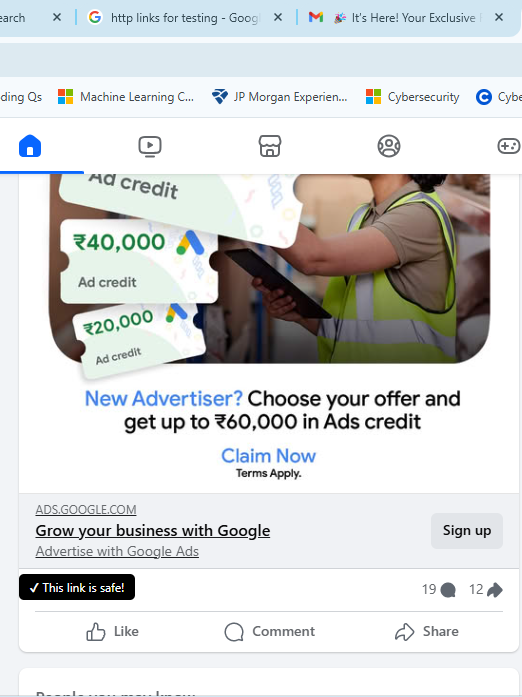This screenshot has width=522, height=697.
Task: Open the Facebook Video tab icon
Action: 150,146
